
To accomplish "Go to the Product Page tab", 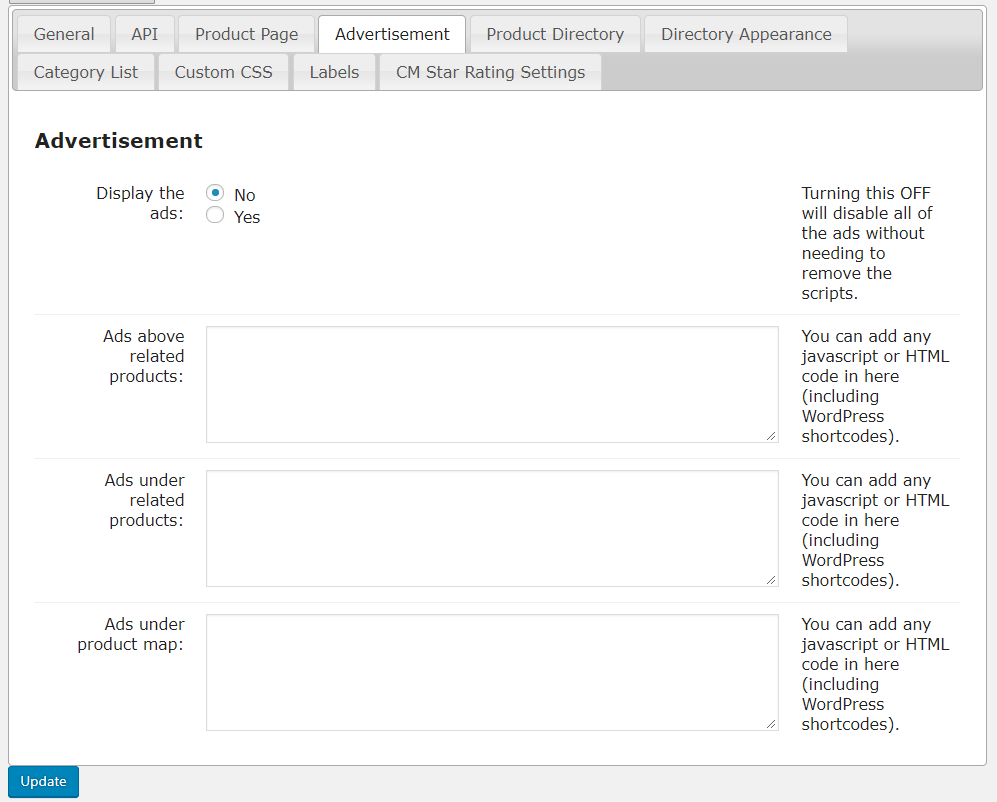I will (246, 34).
